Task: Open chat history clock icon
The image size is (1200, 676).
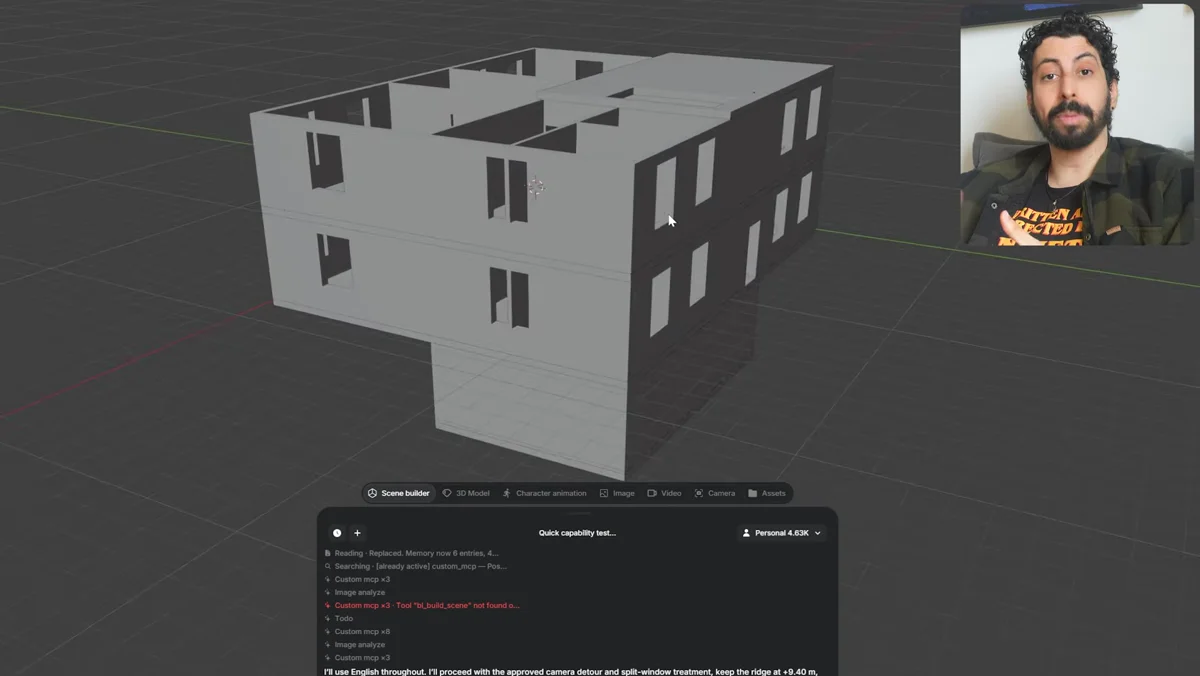Action: 337,533
